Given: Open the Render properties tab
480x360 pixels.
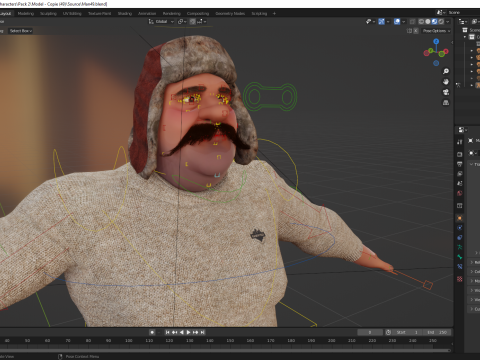Looking at the screenshot, I should (x=460, y=154).
